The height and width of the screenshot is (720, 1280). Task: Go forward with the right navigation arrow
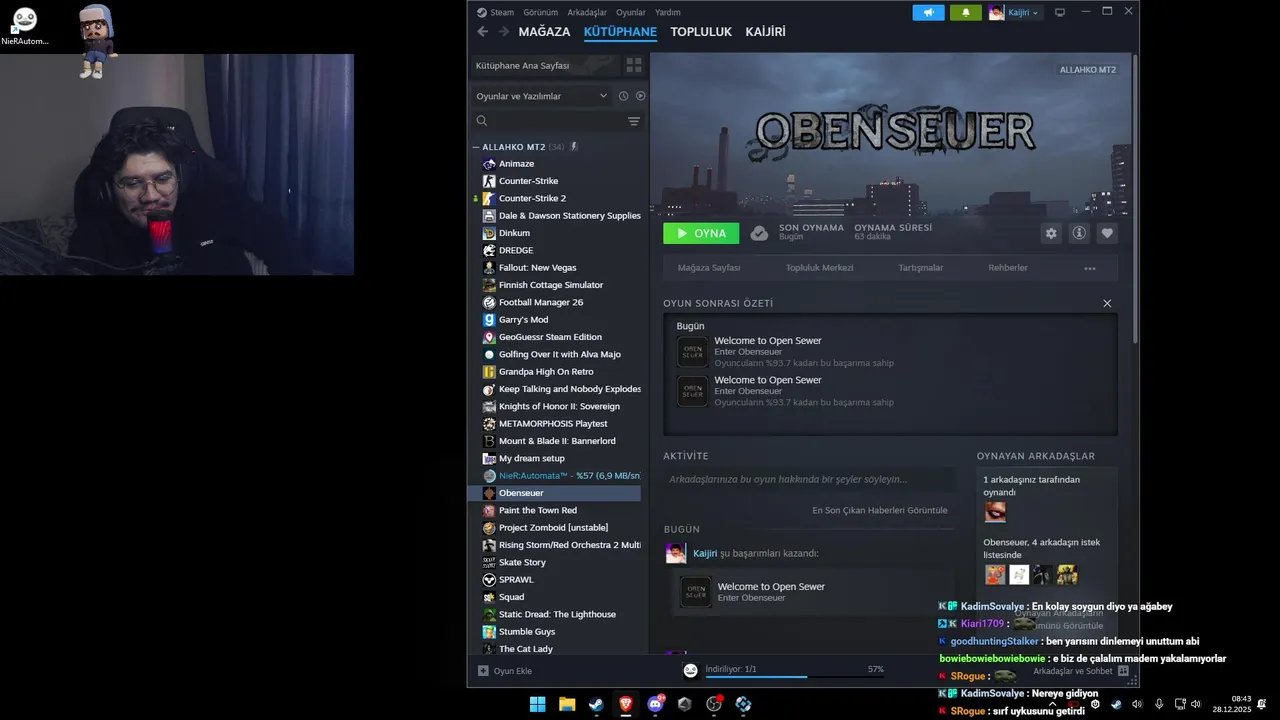pyautogui.click(x=503, y=32)
